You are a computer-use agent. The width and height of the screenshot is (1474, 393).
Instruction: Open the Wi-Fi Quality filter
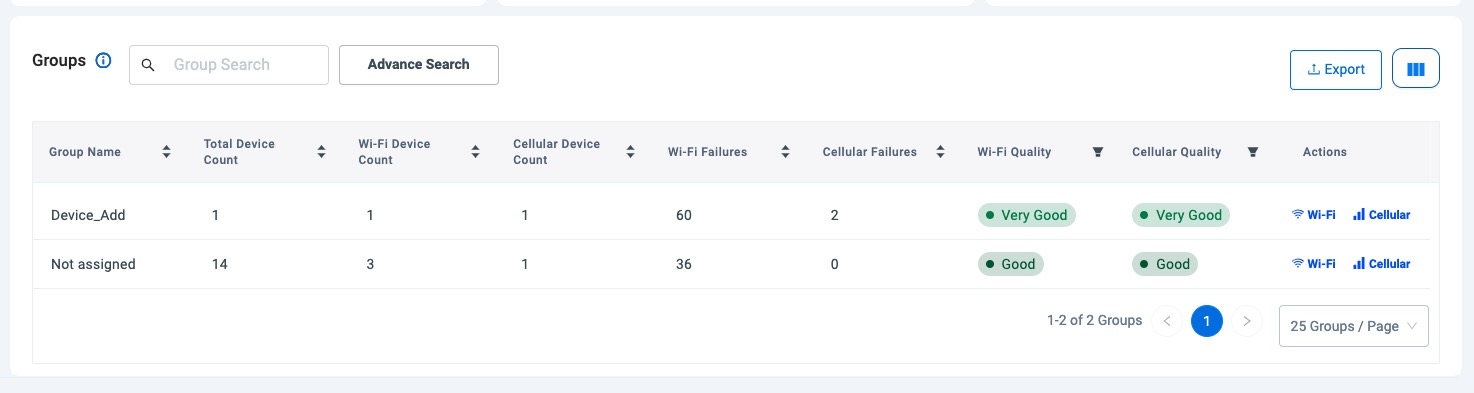1098,152
